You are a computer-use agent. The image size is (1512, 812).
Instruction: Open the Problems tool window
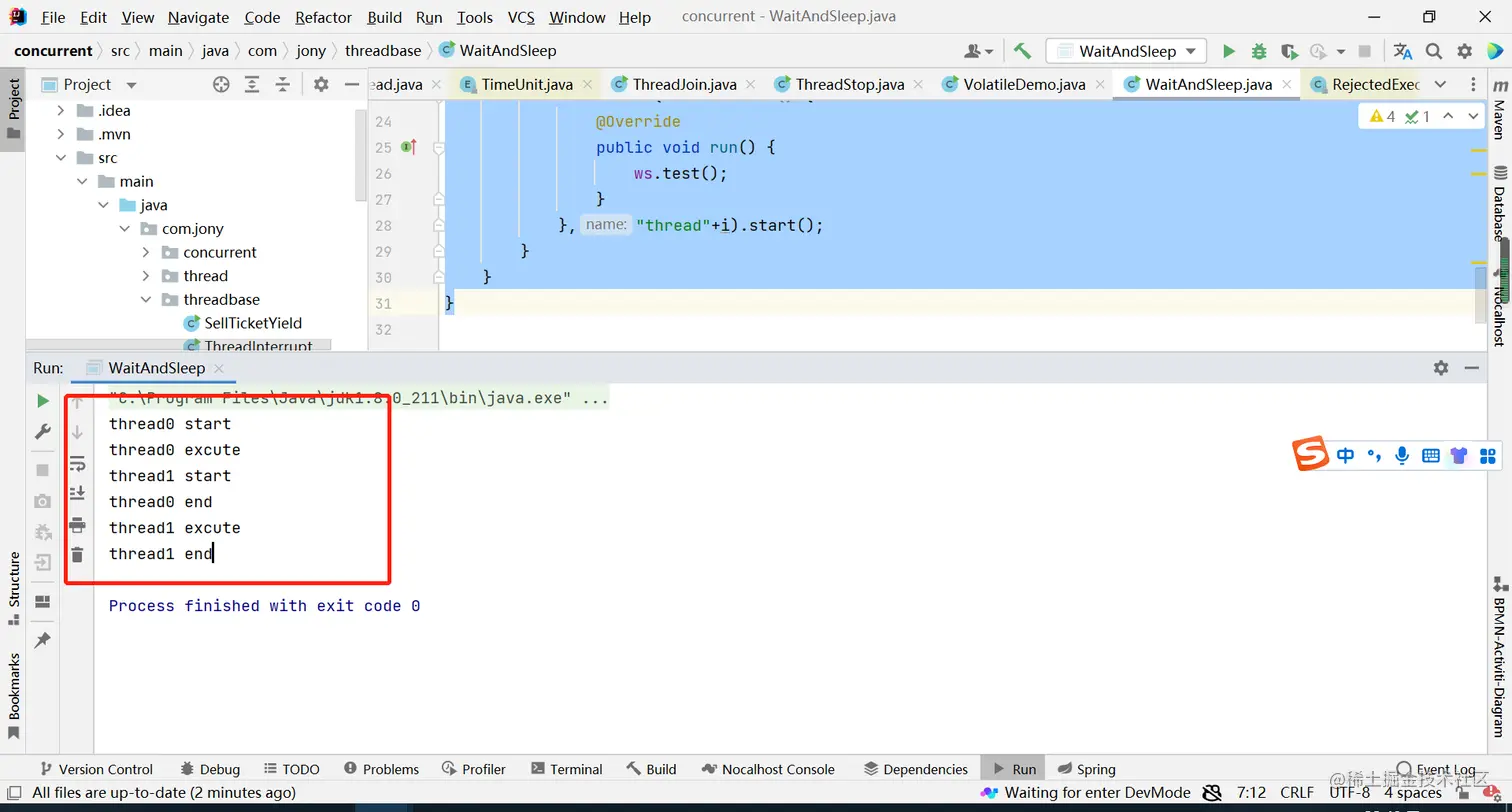pos(381,769)
